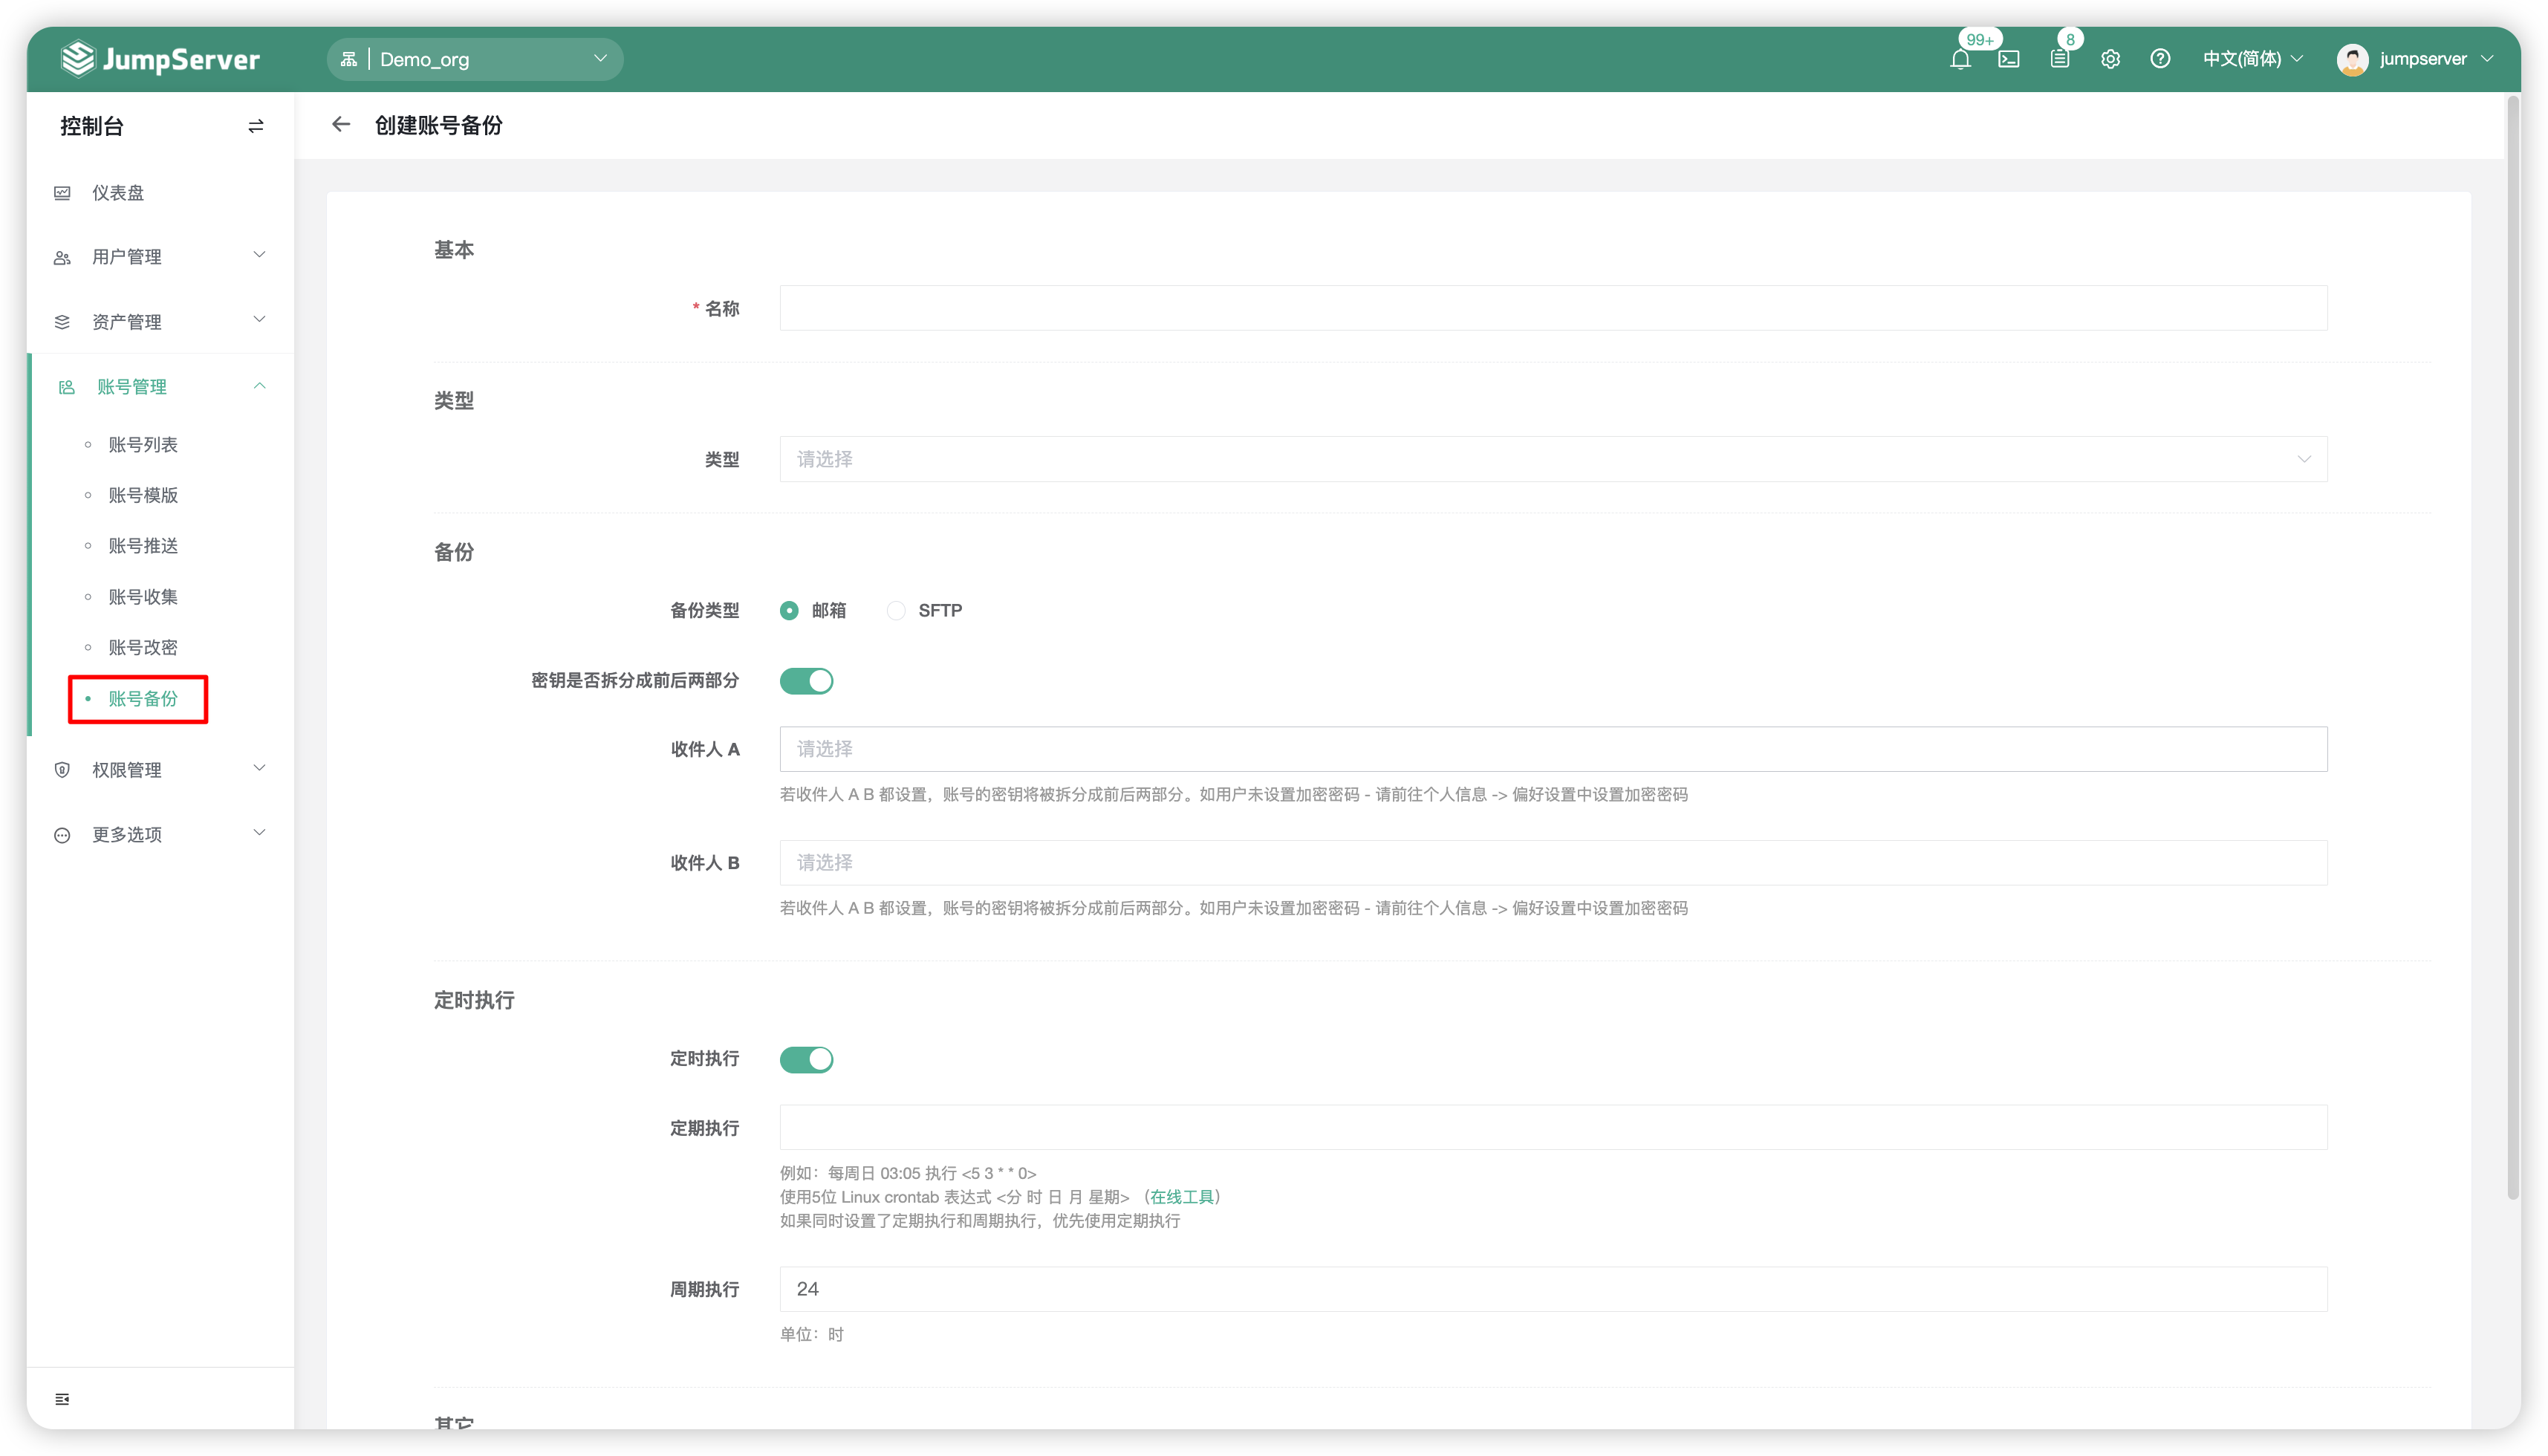Open the 账号备份 menu item
This screenshot has height=1456, width=2548.
pos(143,699)
